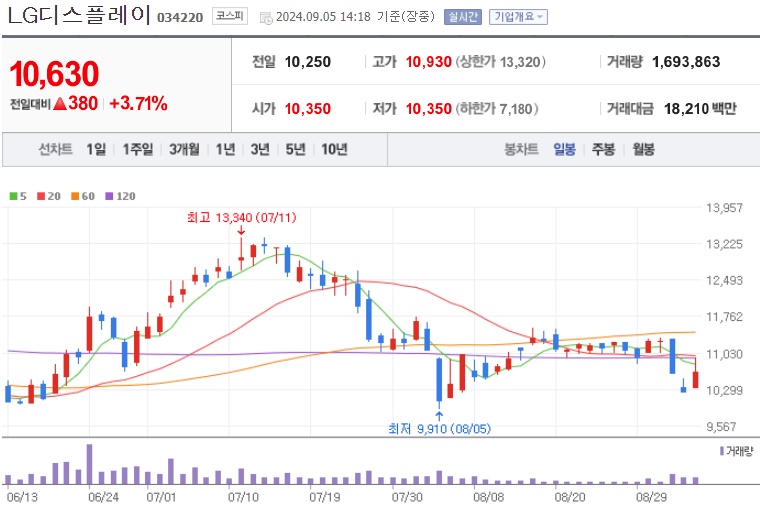Select the 1주일 line chart tab
The height and width of the screenshot is (510, 760).
[x=138, y=149]
